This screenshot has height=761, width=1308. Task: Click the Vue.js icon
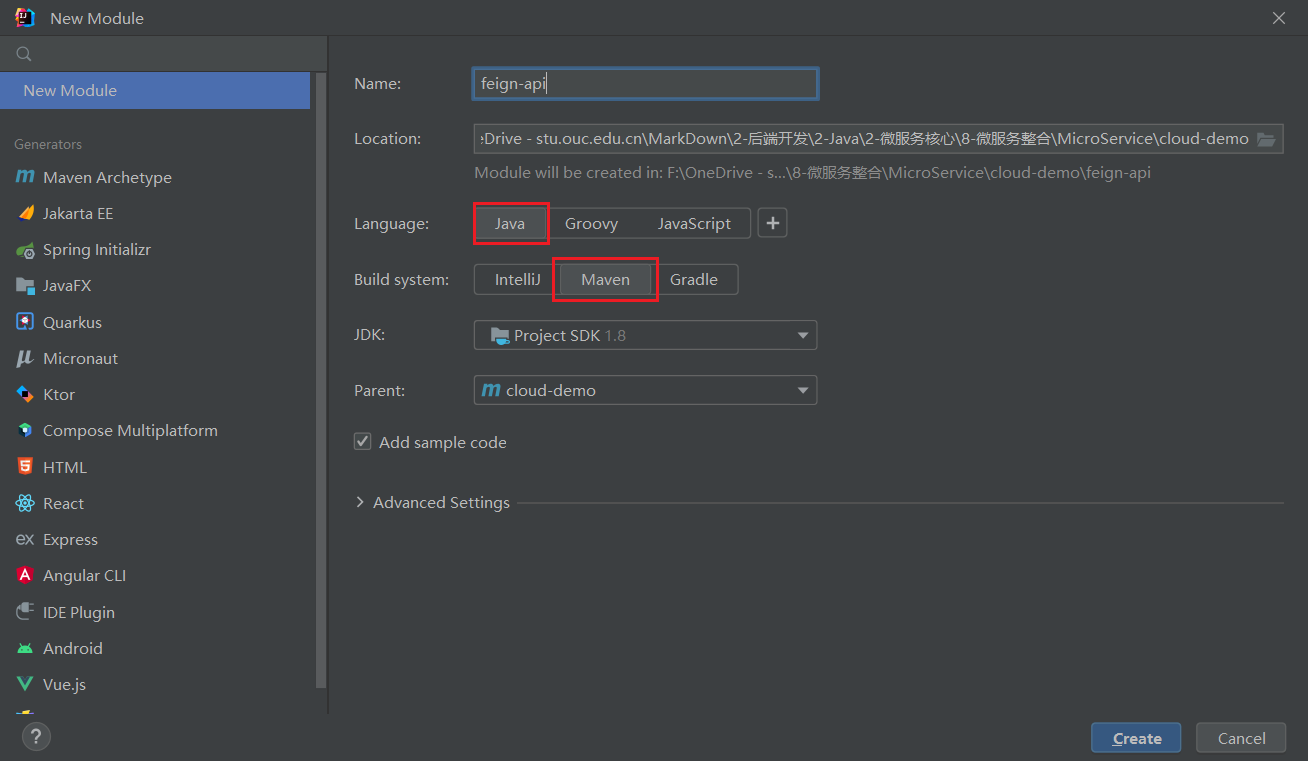(25, 685)
